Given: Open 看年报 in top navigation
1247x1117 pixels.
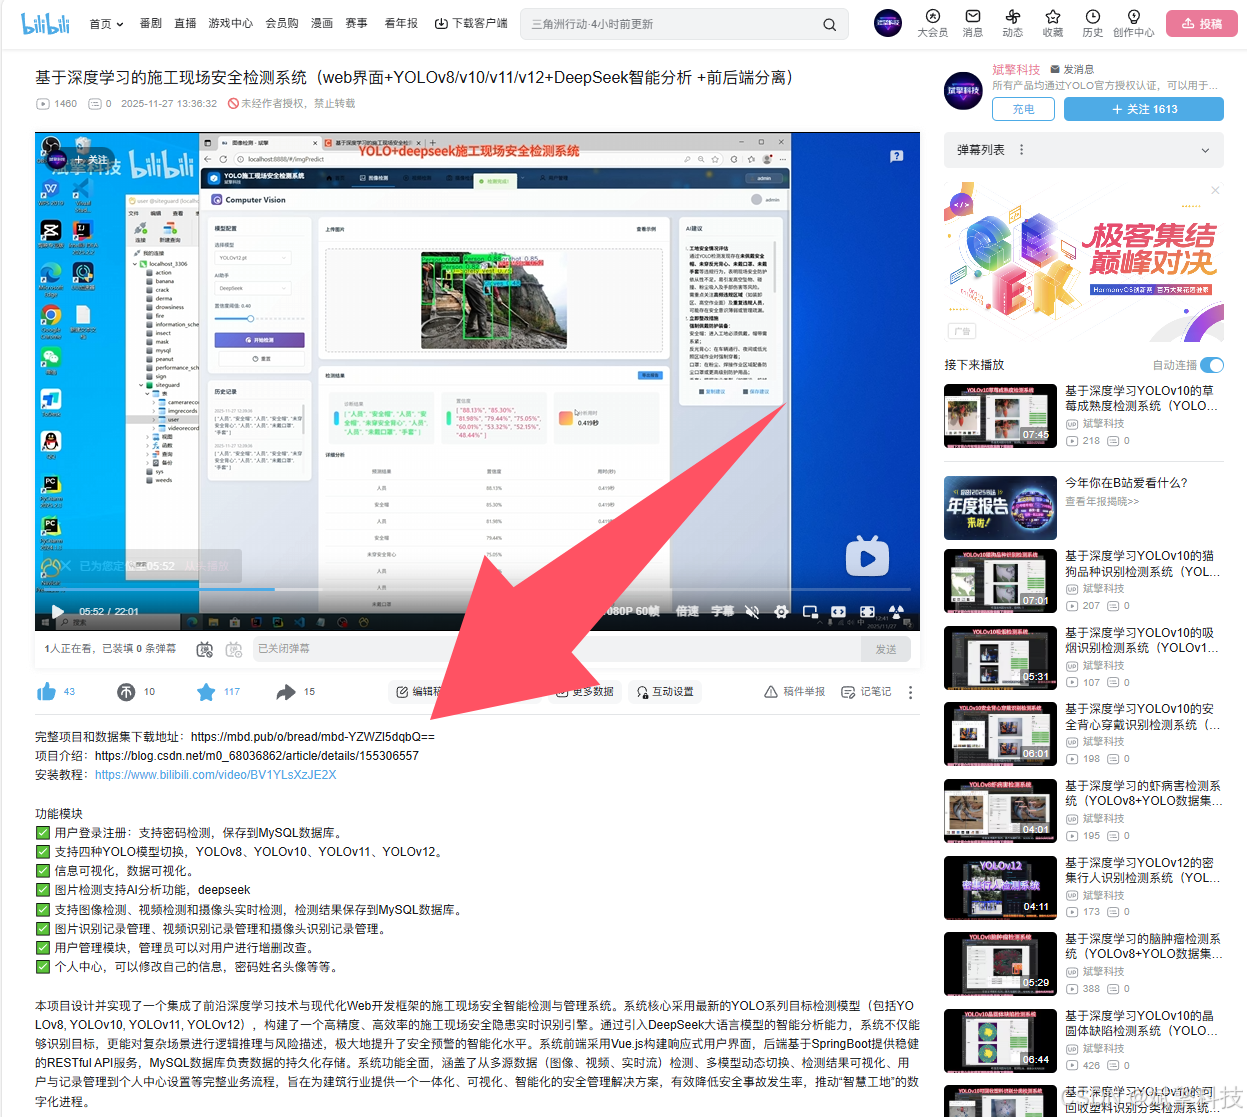Looking at the screenshot, I should [x=401, y=23].
